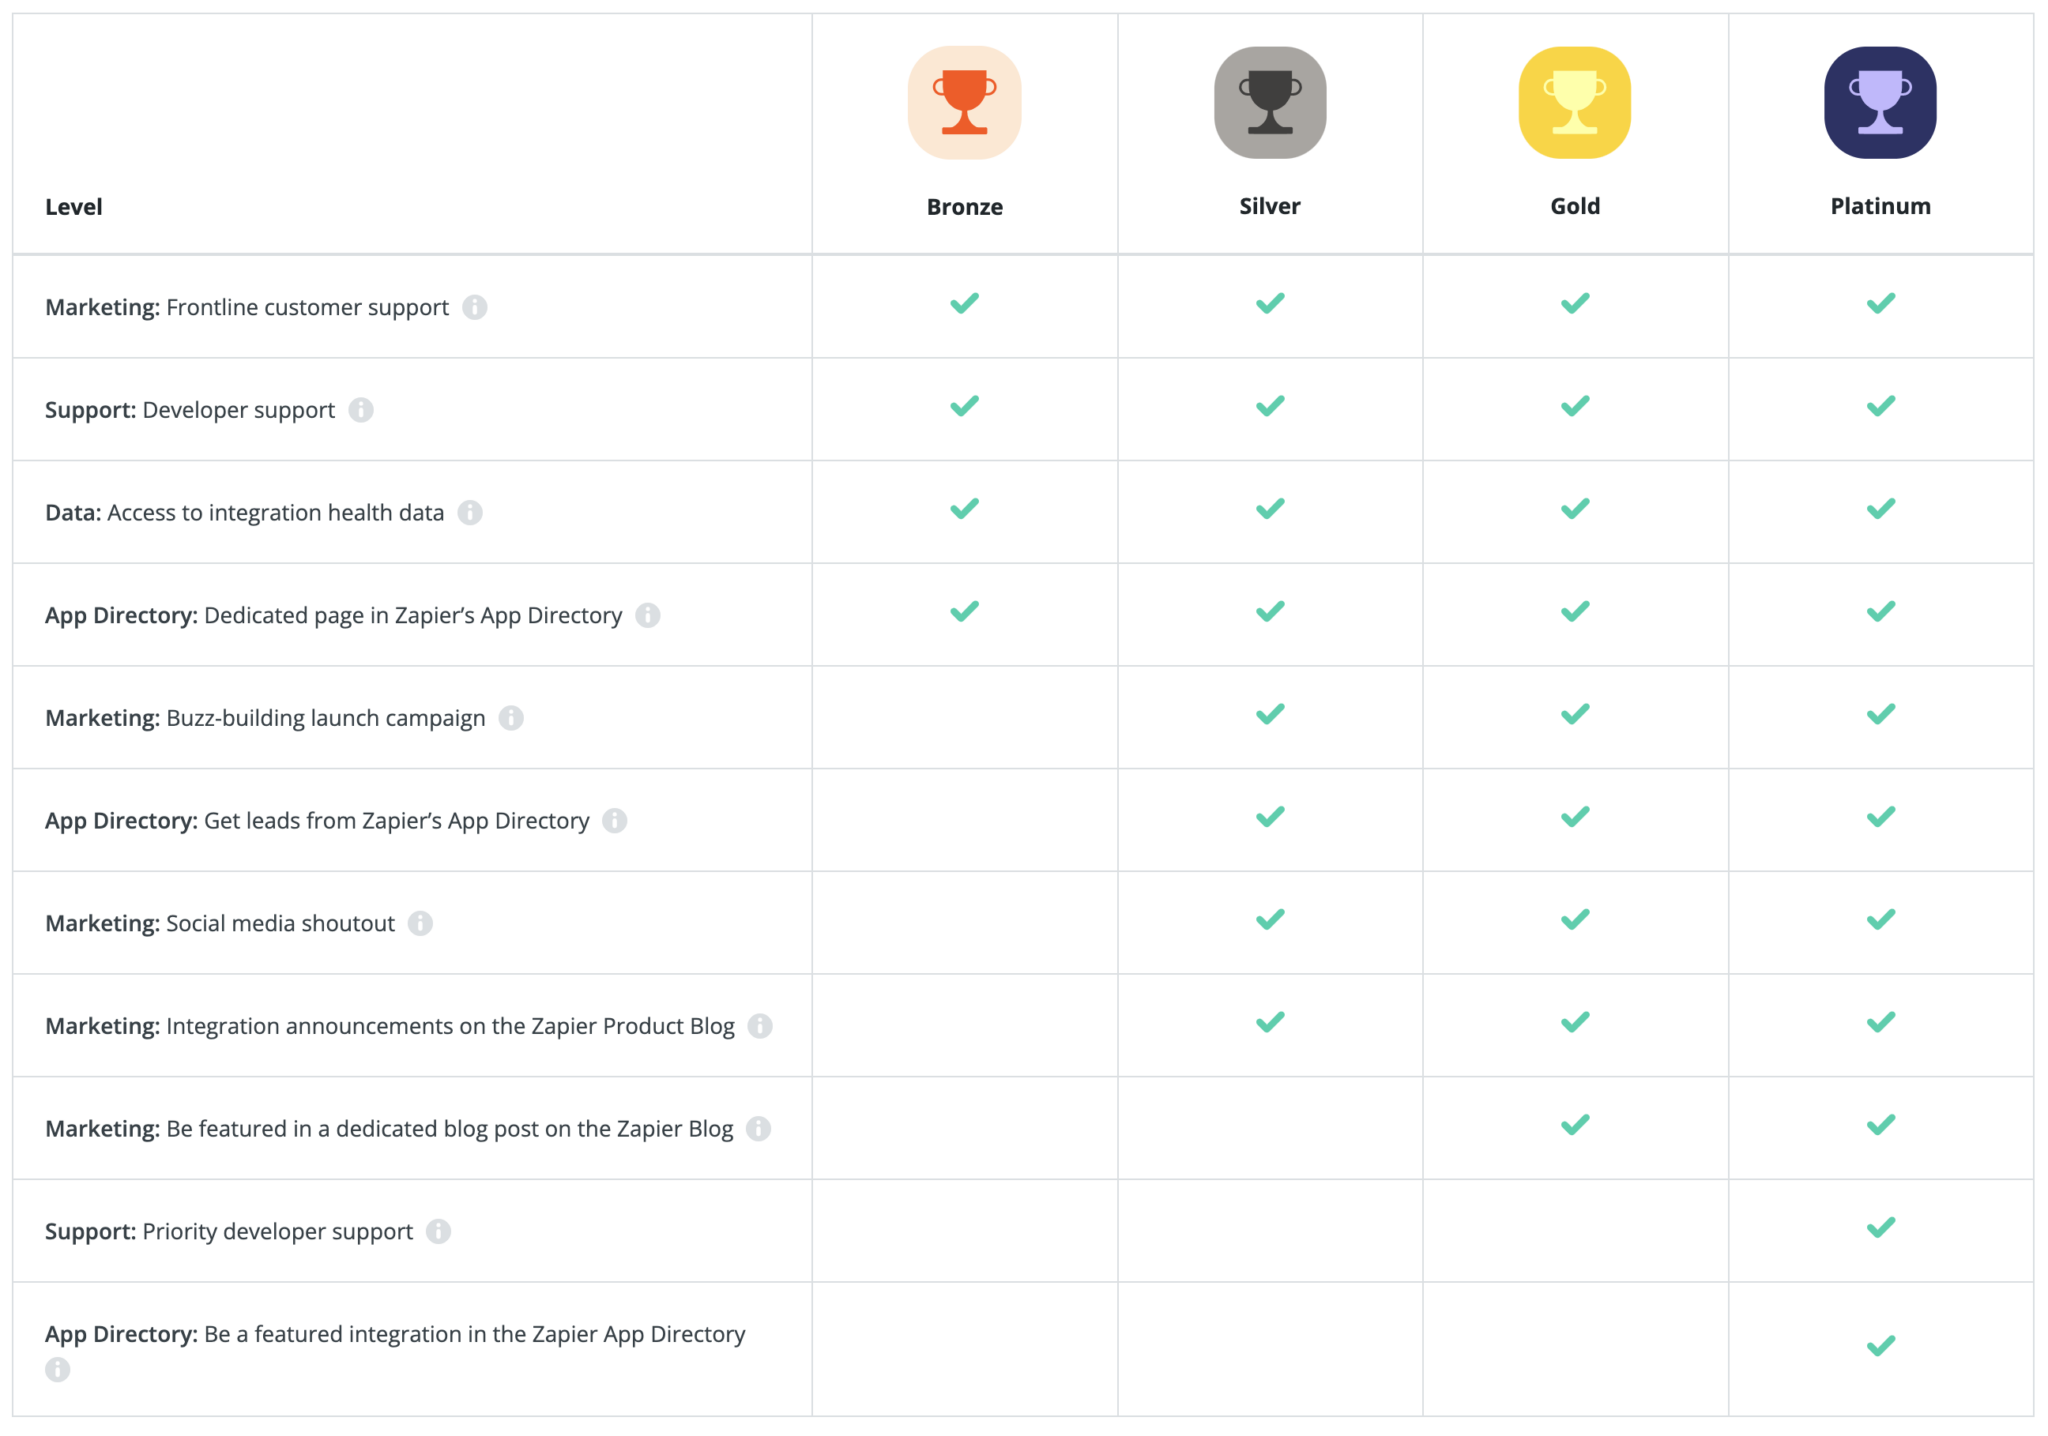Screen dimensions: 2048x1436
Task: Click the info icon for App Directory leads
Action: [617, 821]
